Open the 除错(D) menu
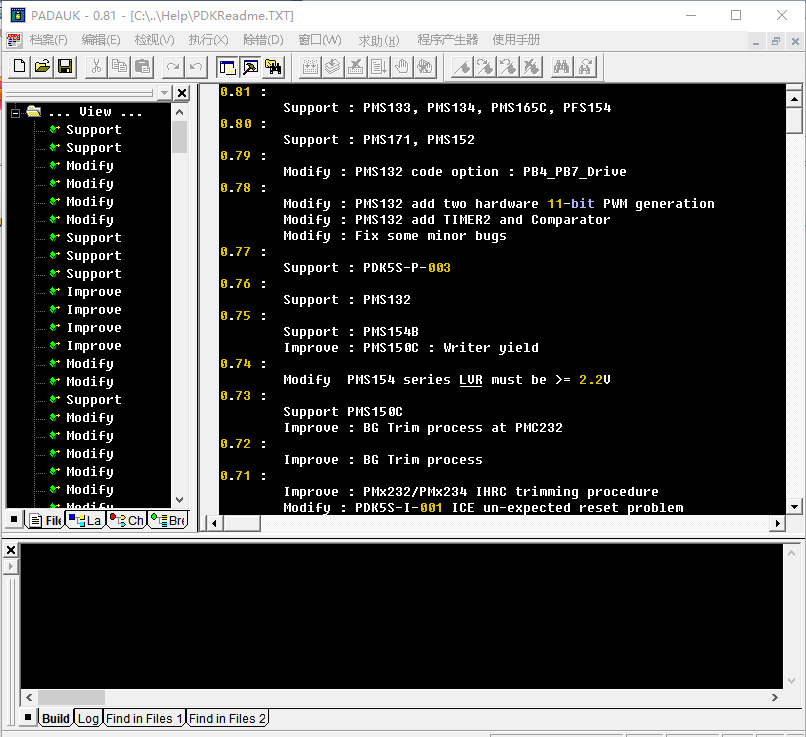 (263, 40)
